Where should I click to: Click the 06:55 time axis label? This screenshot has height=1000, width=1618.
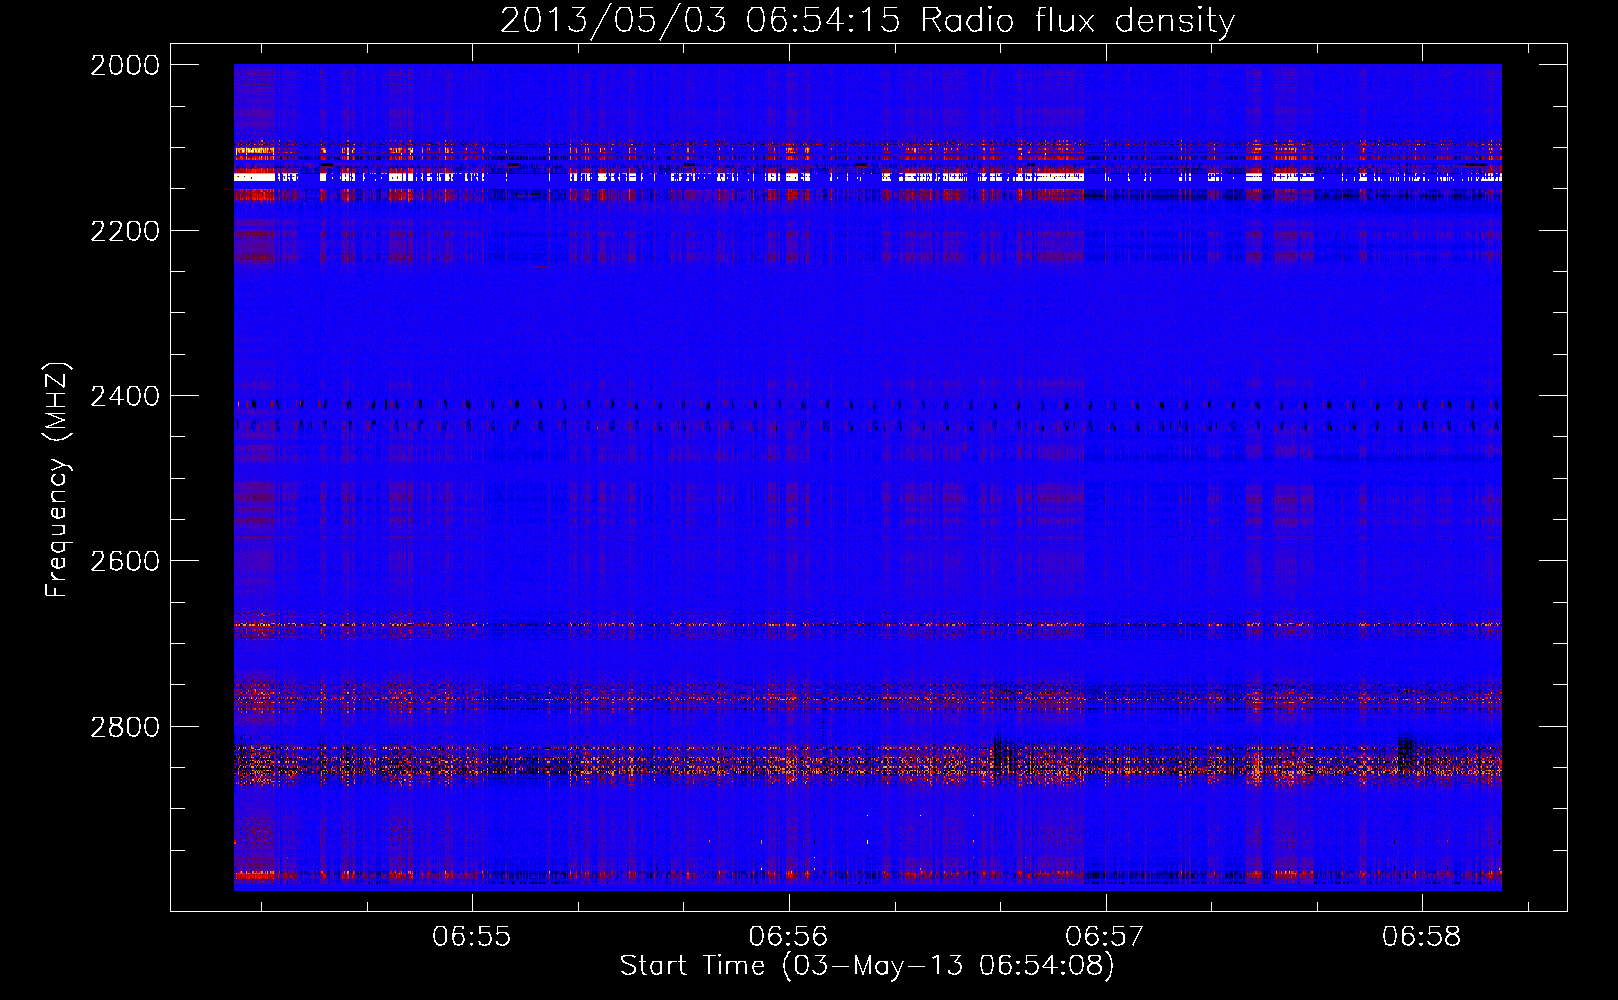pos(471,937)
